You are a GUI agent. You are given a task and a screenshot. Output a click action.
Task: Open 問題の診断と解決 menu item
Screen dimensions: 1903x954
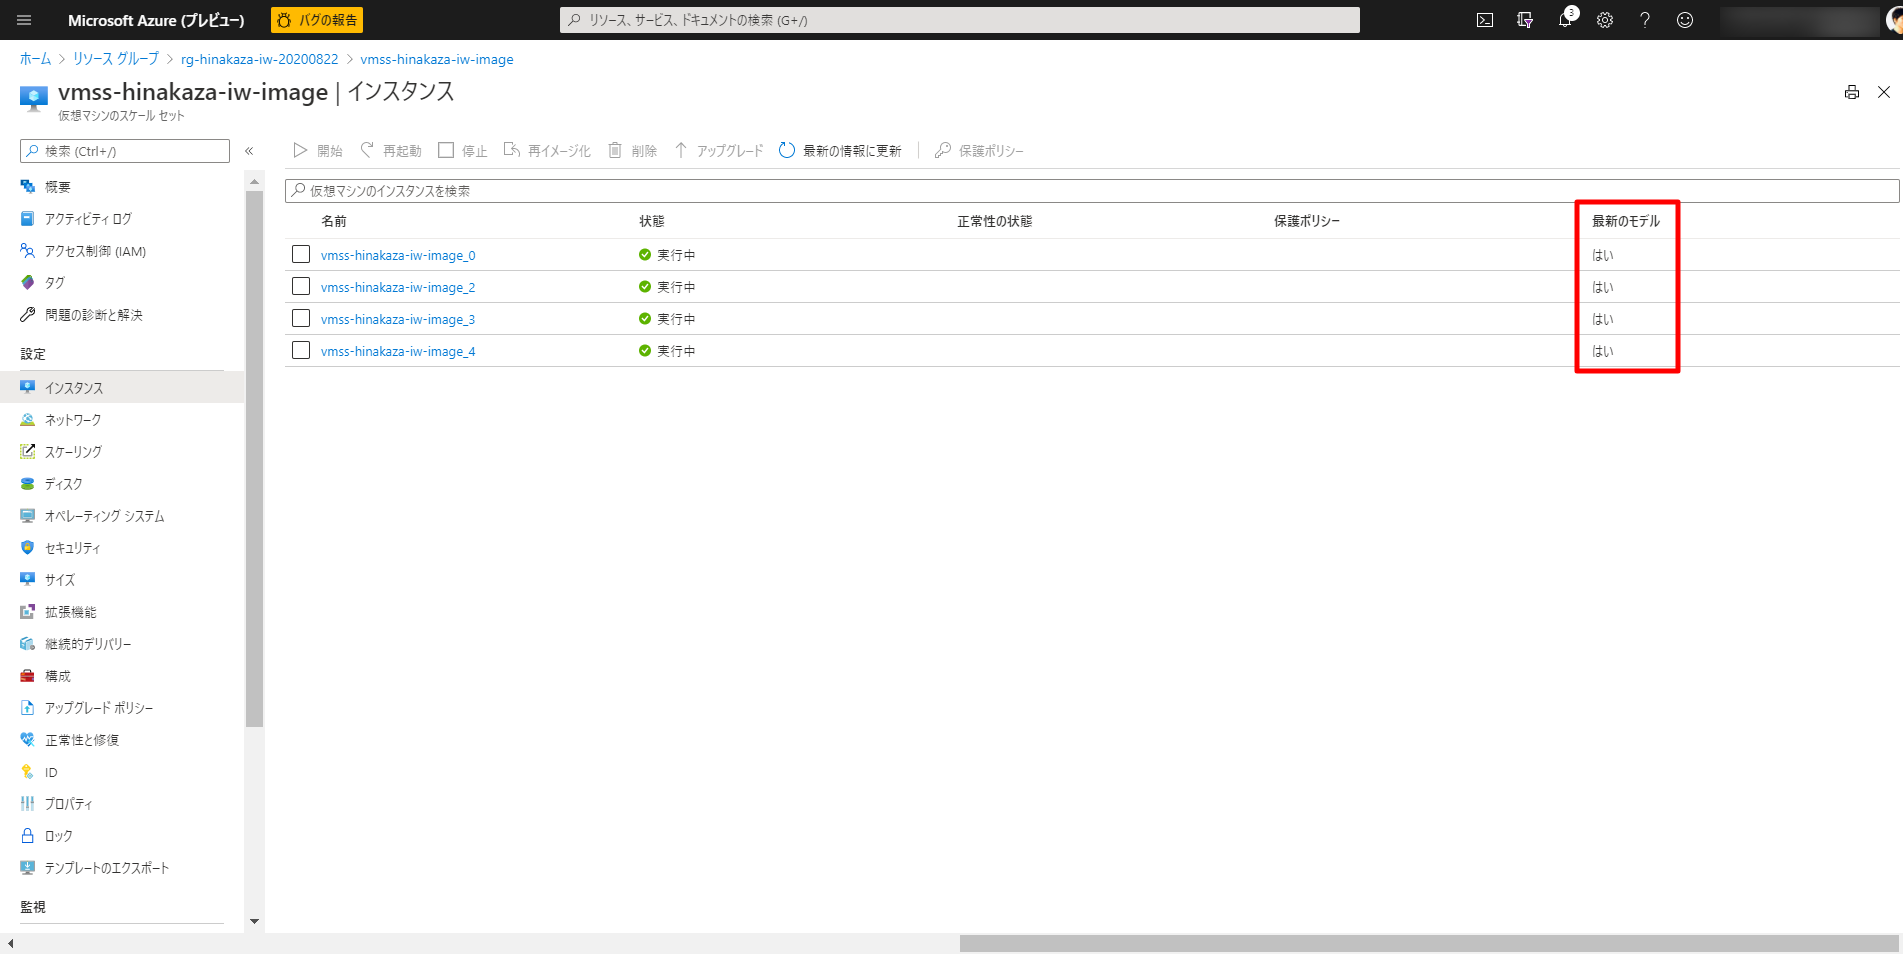122,315
